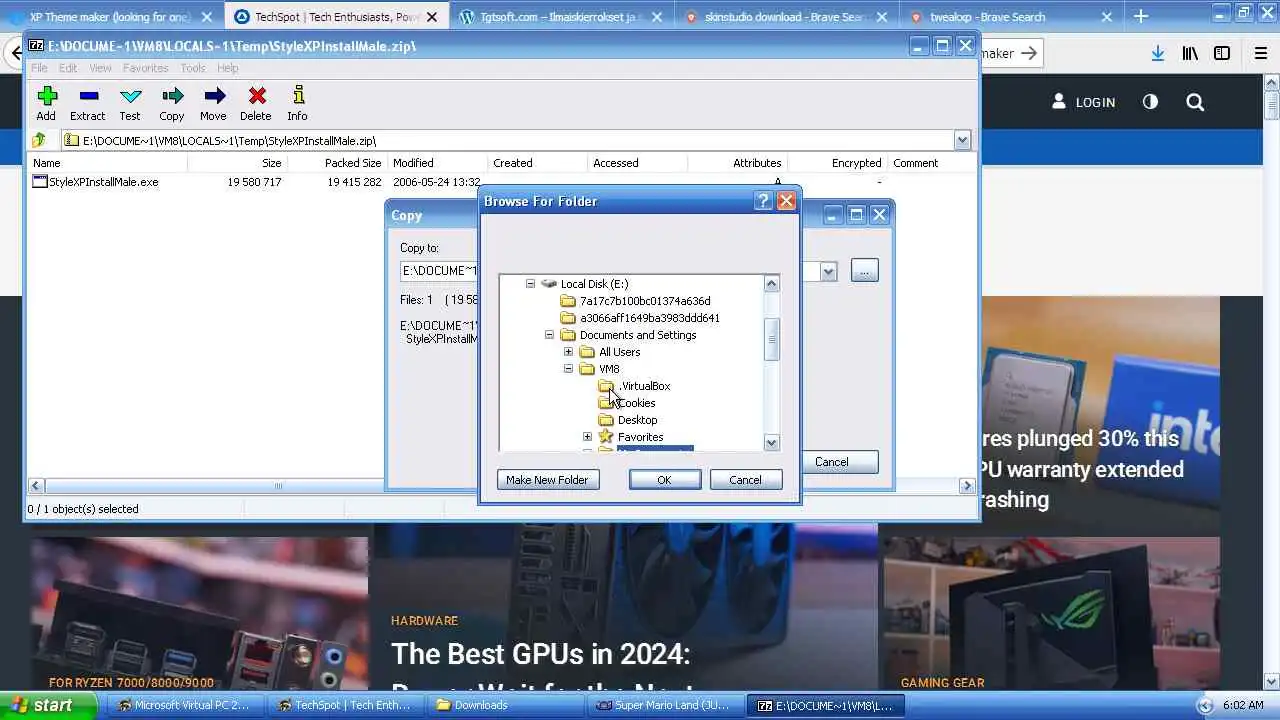Click Cancel in Browse For Folder

pos(745,480)
